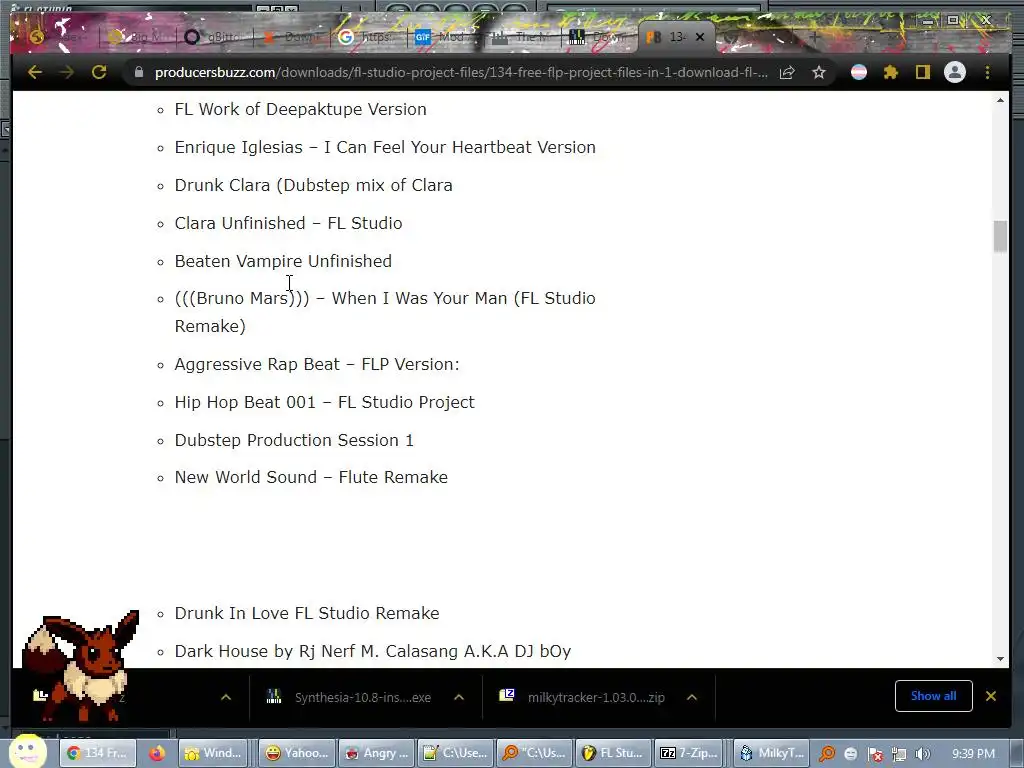
Task: Switch to the 'Big M' browser tab
Action: 136,37
